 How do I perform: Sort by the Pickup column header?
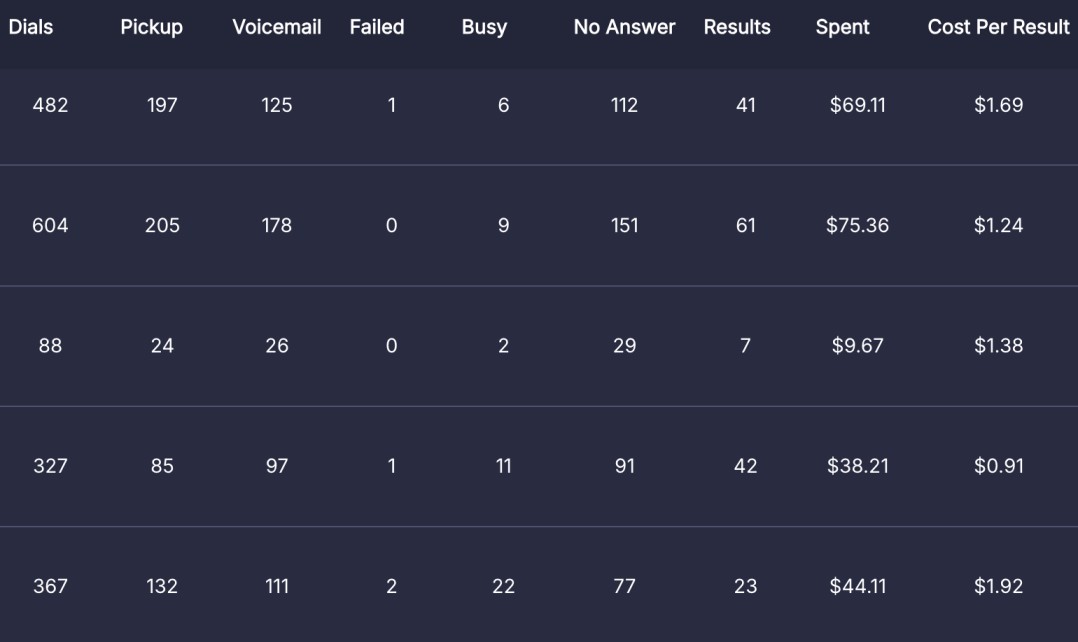pyautogui.click(x=152, y=28)
